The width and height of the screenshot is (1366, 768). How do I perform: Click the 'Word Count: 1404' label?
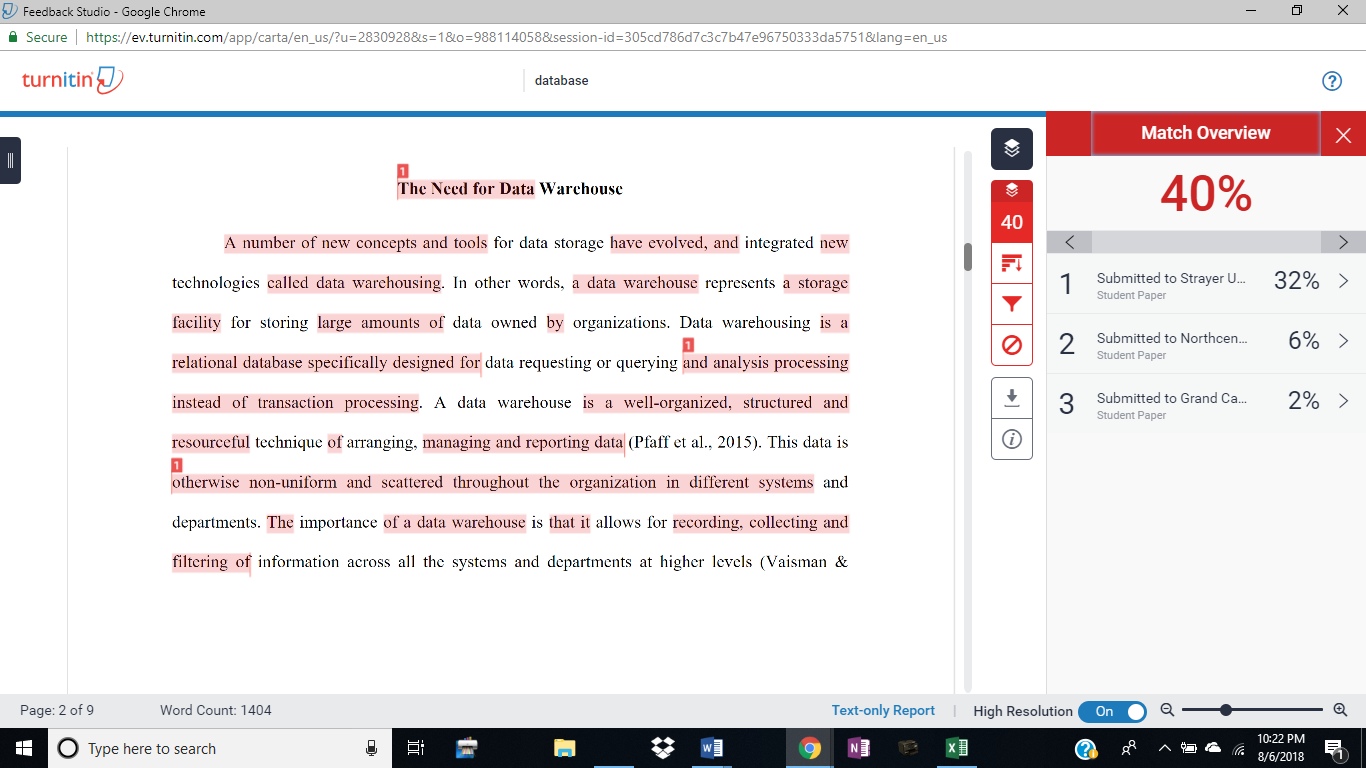pyautogui.click(x=216, y=710)
